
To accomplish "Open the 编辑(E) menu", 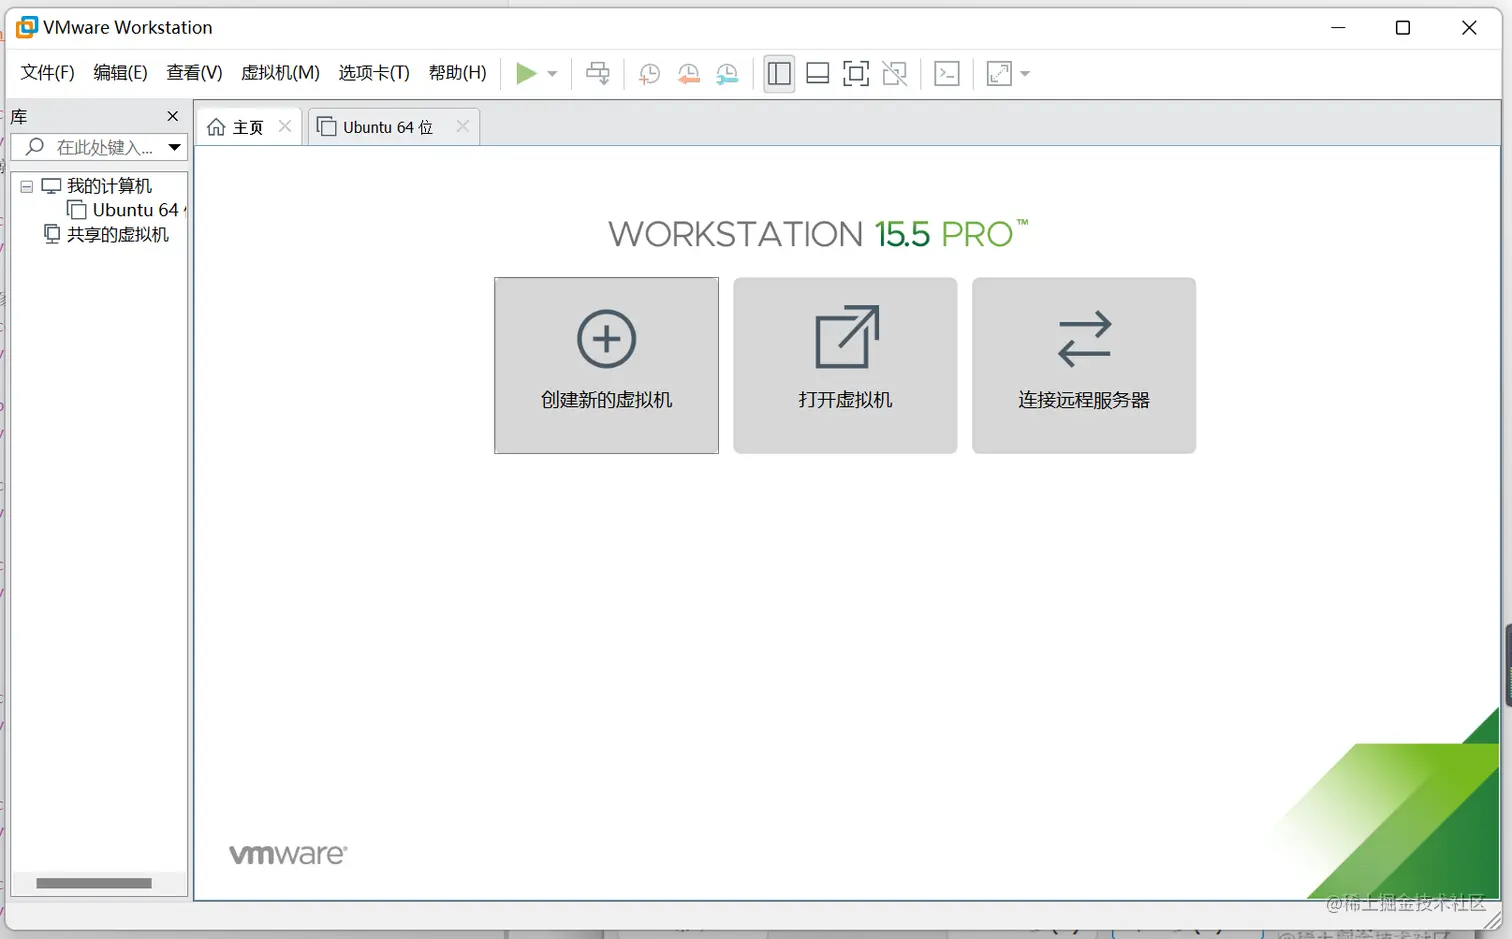I will pos(120,72).
